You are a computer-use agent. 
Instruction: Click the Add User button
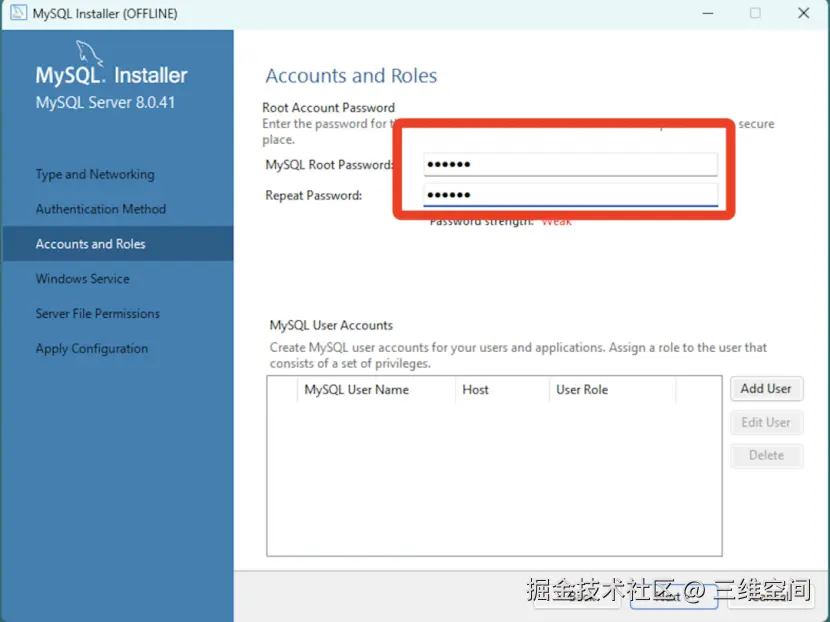point(766,388)
